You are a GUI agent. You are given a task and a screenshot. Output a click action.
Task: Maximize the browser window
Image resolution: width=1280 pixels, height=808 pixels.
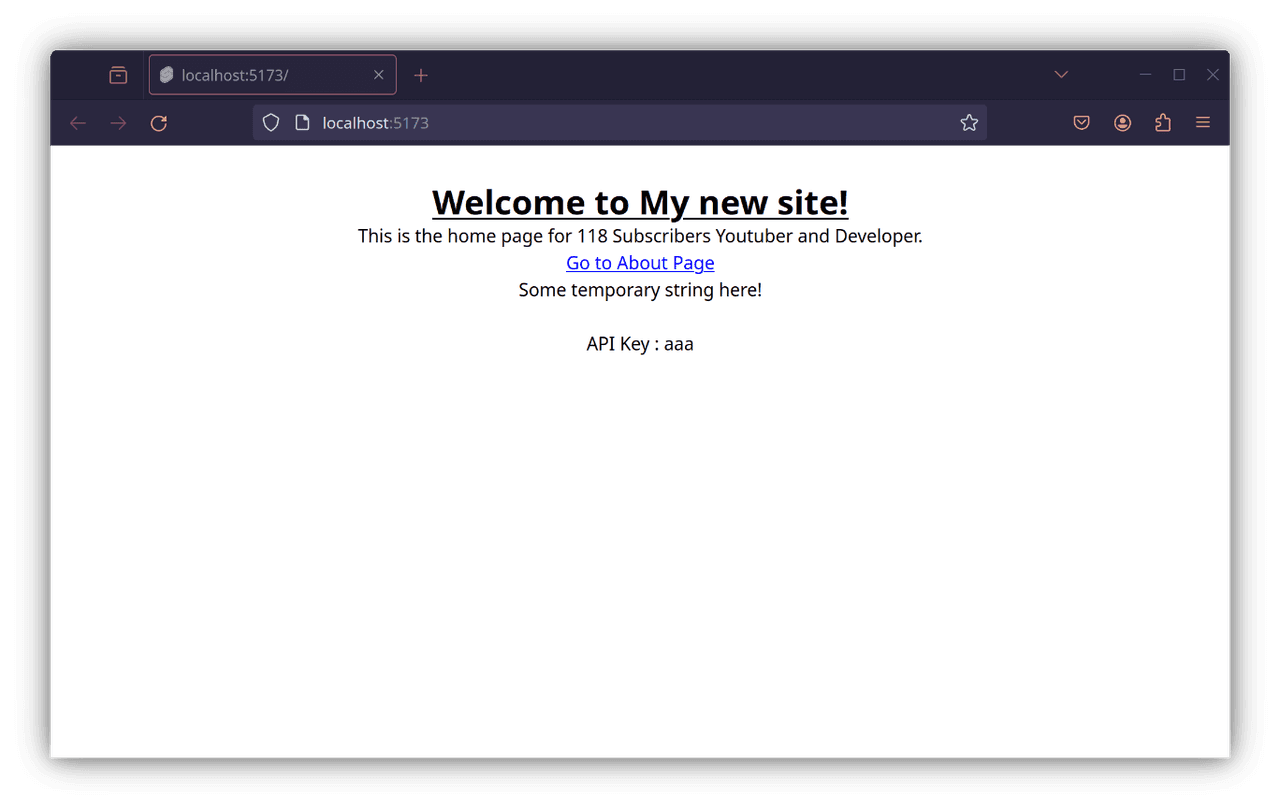(1179, 75)
